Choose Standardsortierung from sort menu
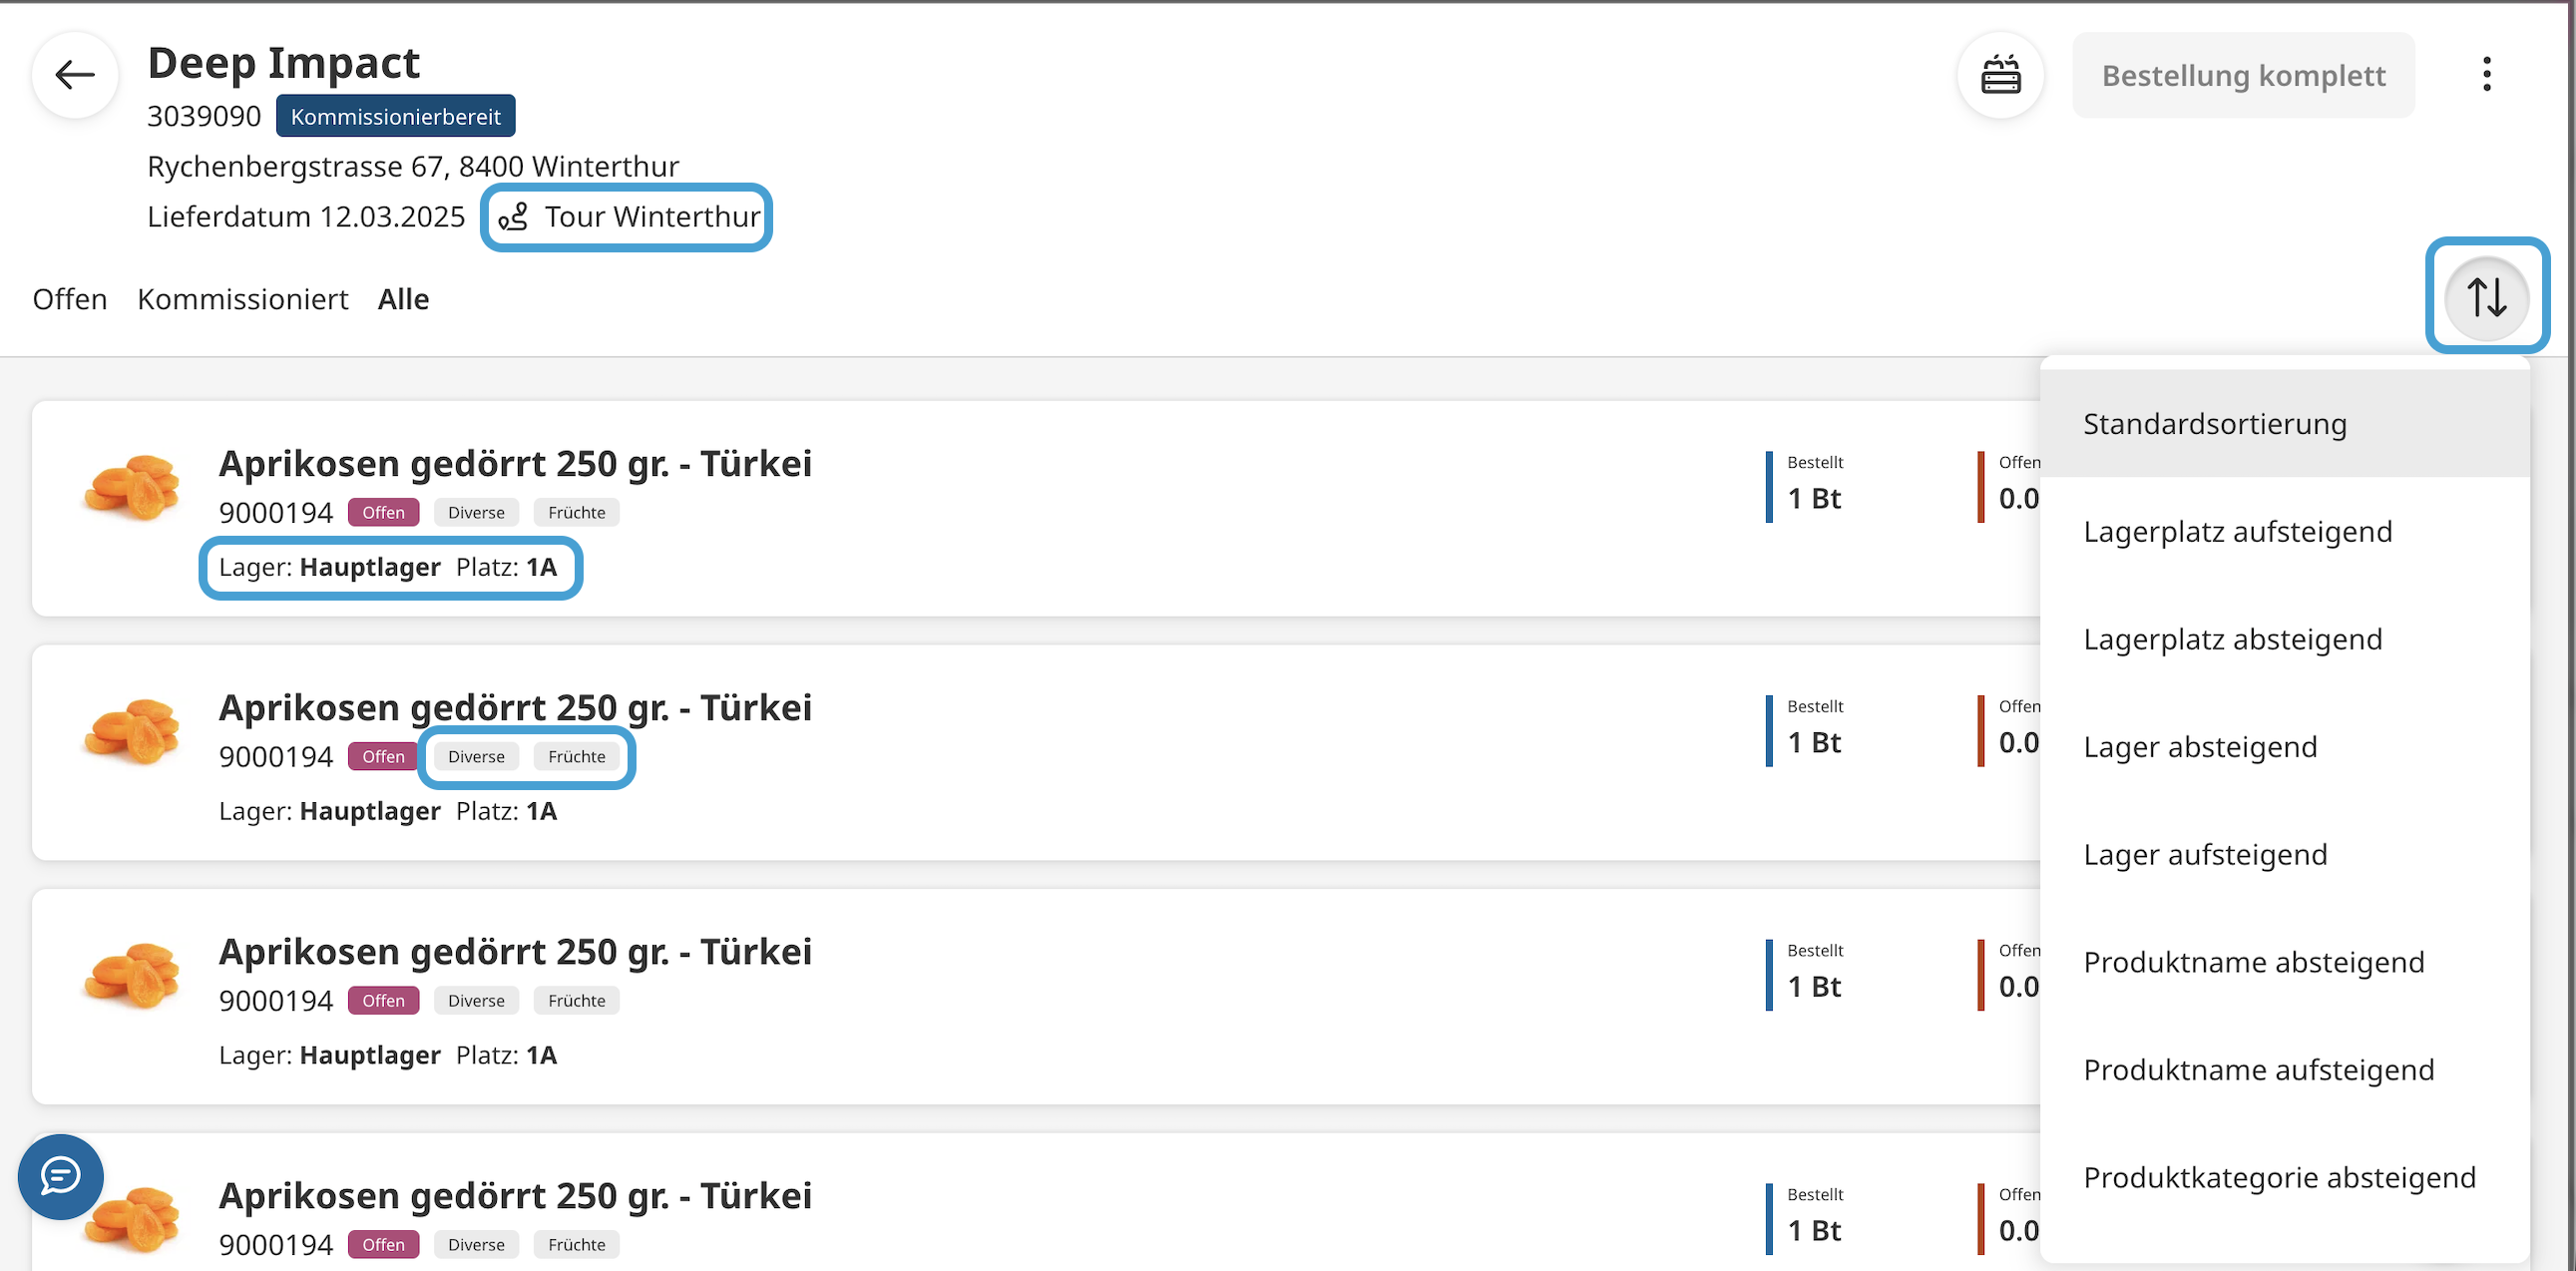This screenshot has width=2576, height=1271. click(x=2214, y=424)
